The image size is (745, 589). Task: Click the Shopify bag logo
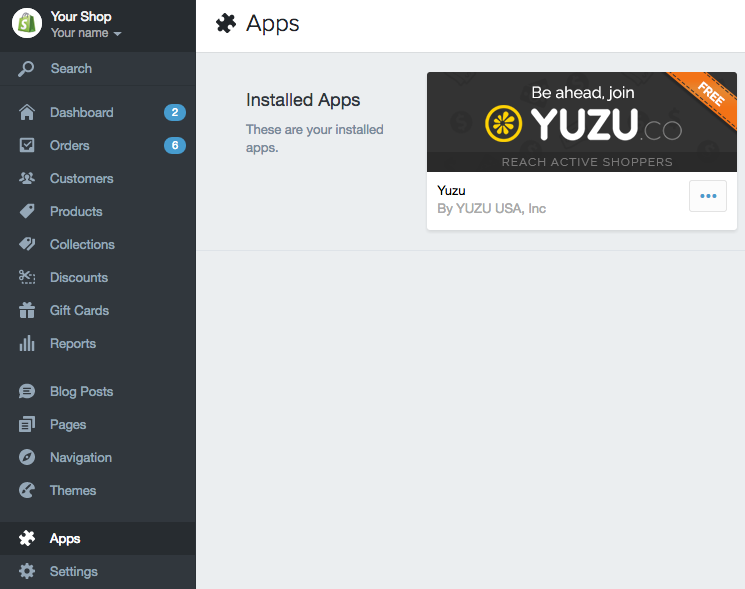27,23
